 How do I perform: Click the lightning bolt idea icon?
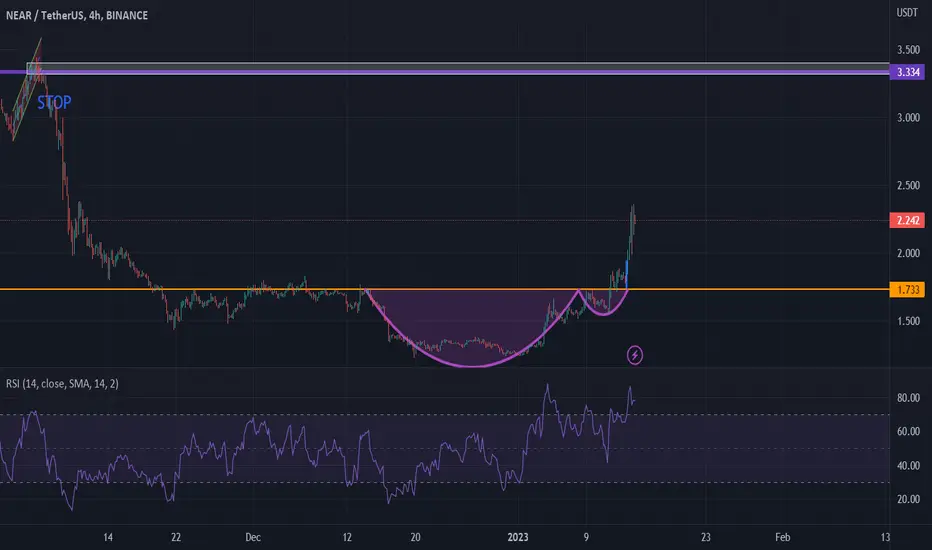click(x=635, y=355)
